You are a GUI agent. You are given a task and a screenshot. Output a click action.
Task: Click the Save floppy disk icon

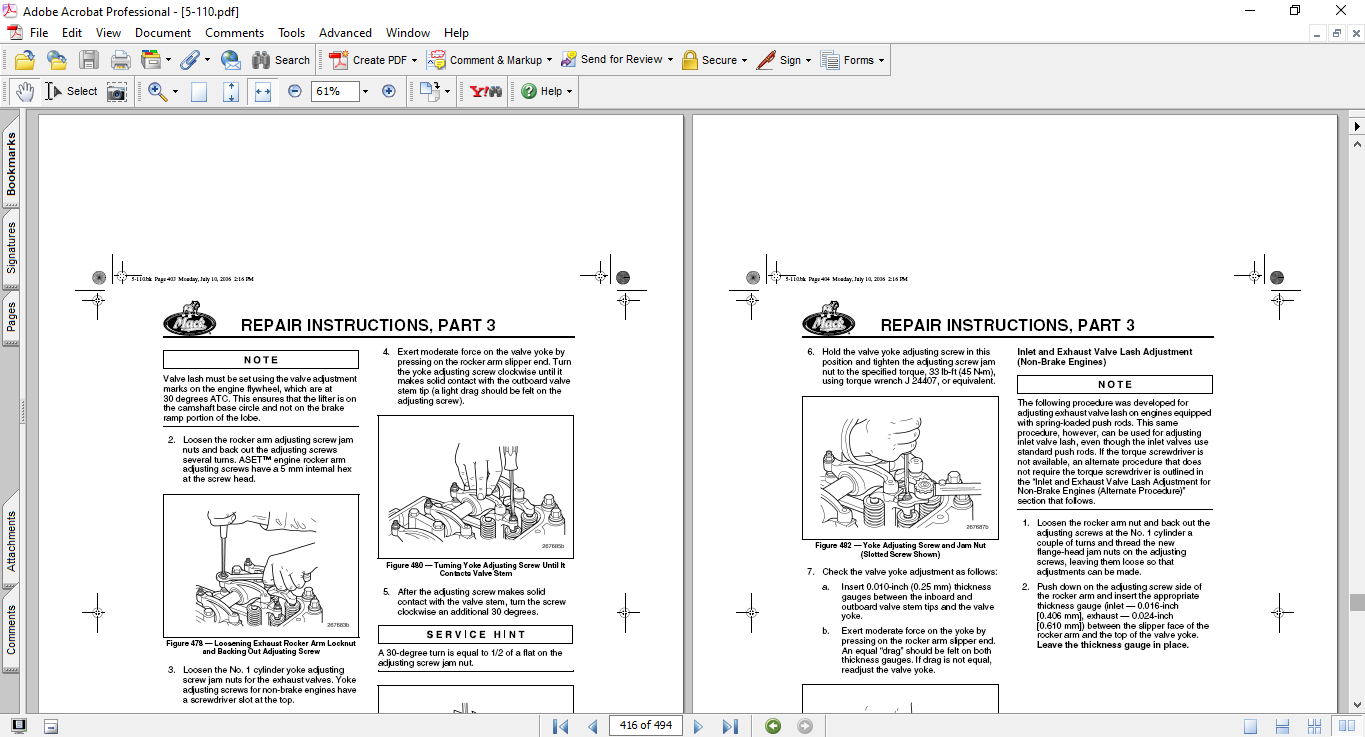(89, 60)
